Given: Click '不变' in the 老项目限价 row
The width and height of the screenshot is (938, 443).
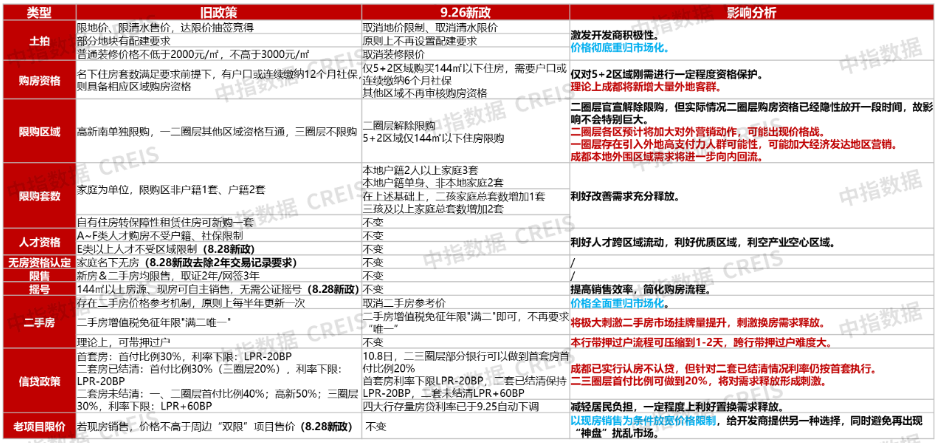Looking at the screenshot, I should (x=376, y=426).
